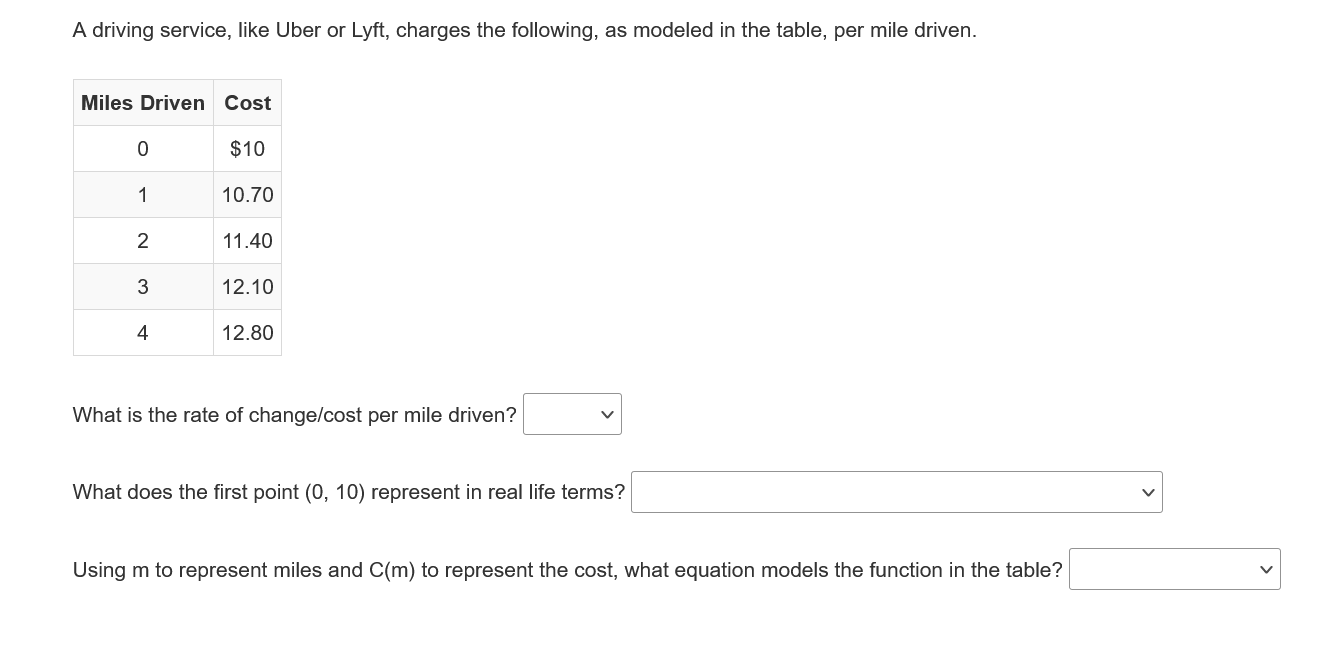Click the cost cell showing 11.40
Screen dimensions: 1328x672
click(247, 240)
